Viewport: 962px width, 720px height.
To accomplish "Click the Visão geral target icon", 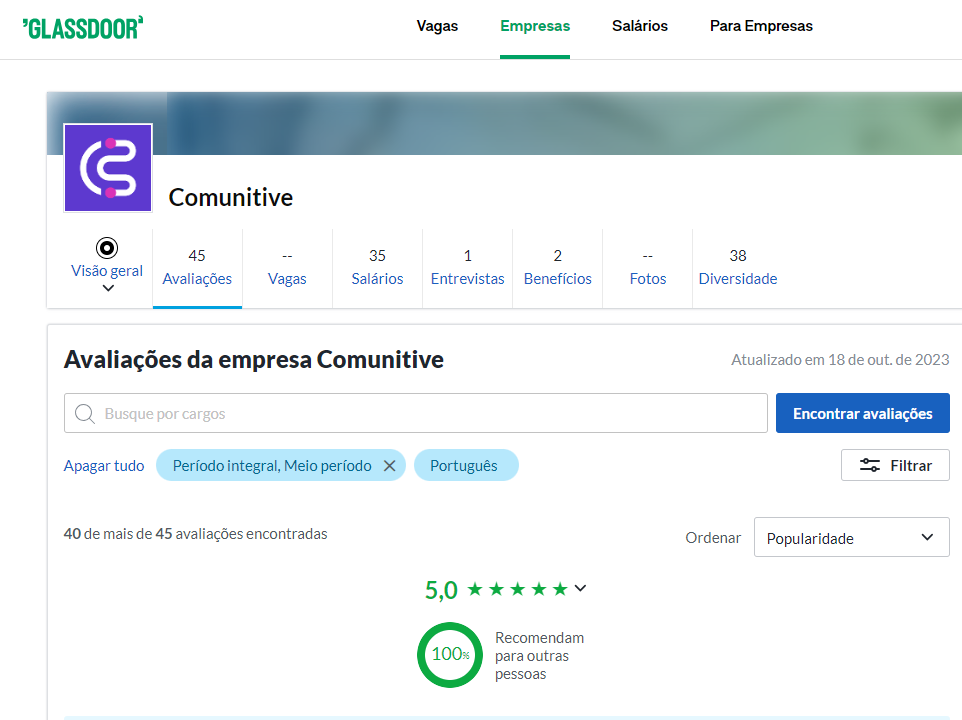I will pos(107,248).
